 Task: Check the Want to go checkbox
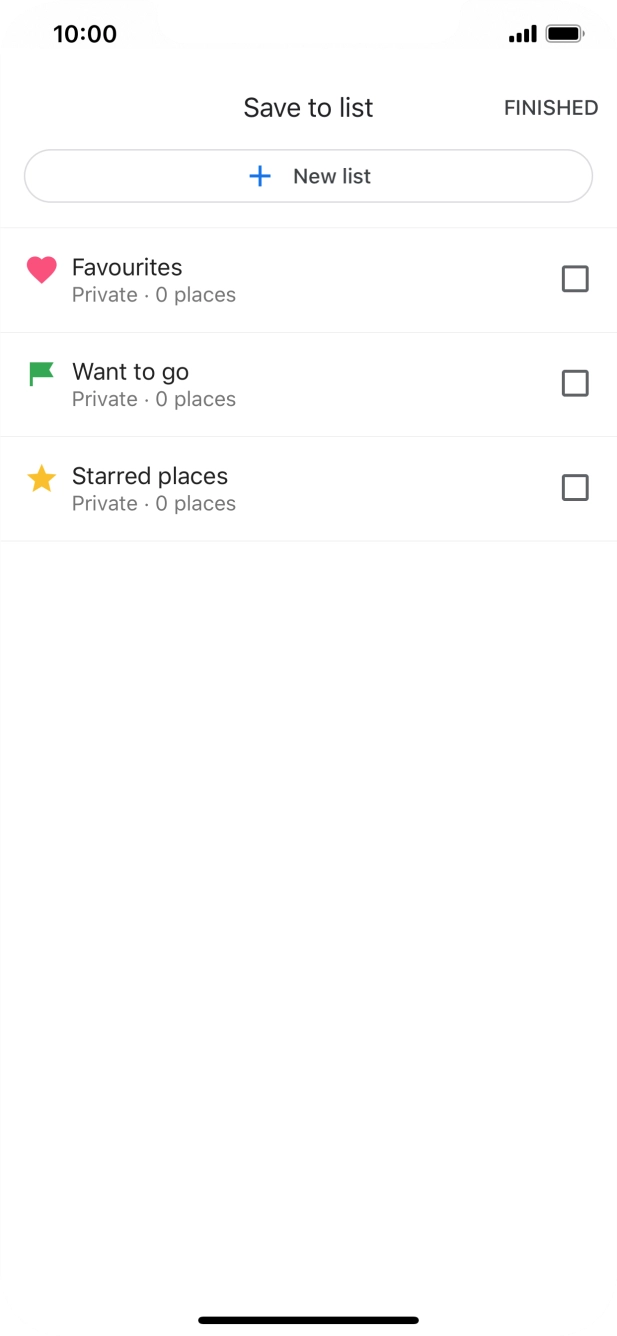pos(575,383)
